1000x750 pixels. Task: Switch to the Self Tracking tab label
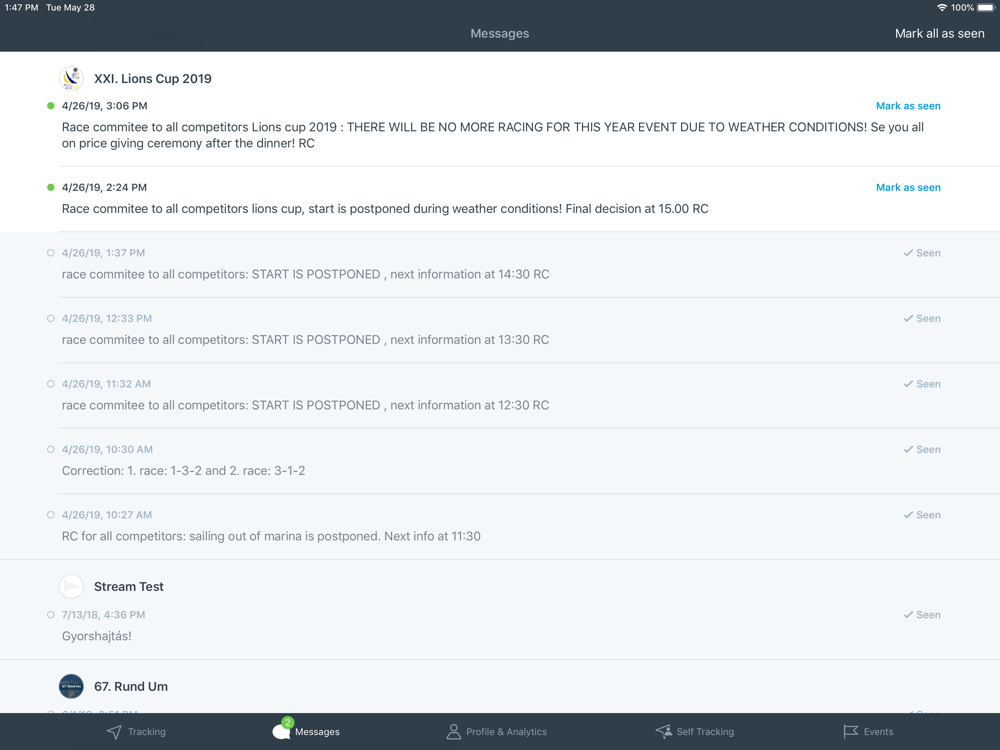click(705, 732)
